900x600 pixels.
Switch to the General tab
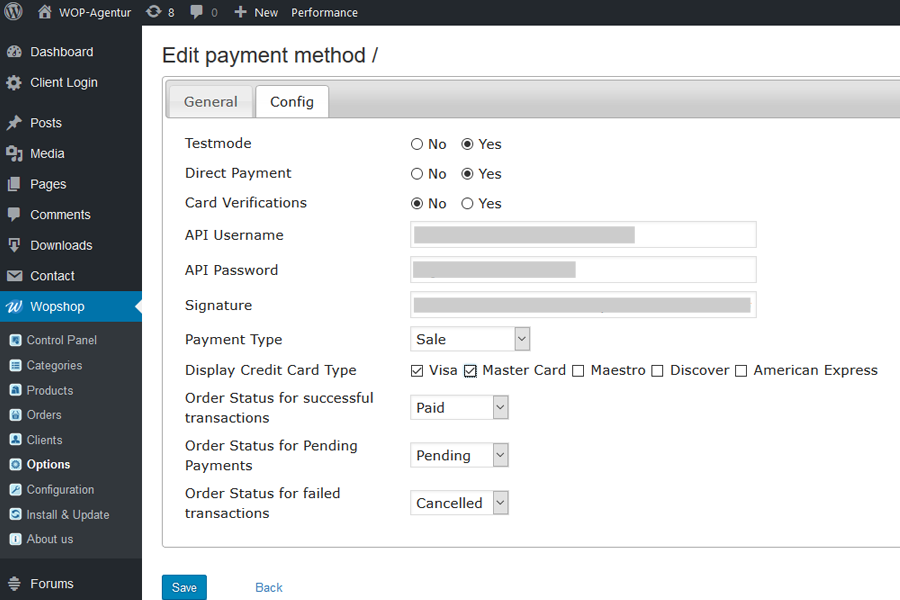tap(210, 102)
